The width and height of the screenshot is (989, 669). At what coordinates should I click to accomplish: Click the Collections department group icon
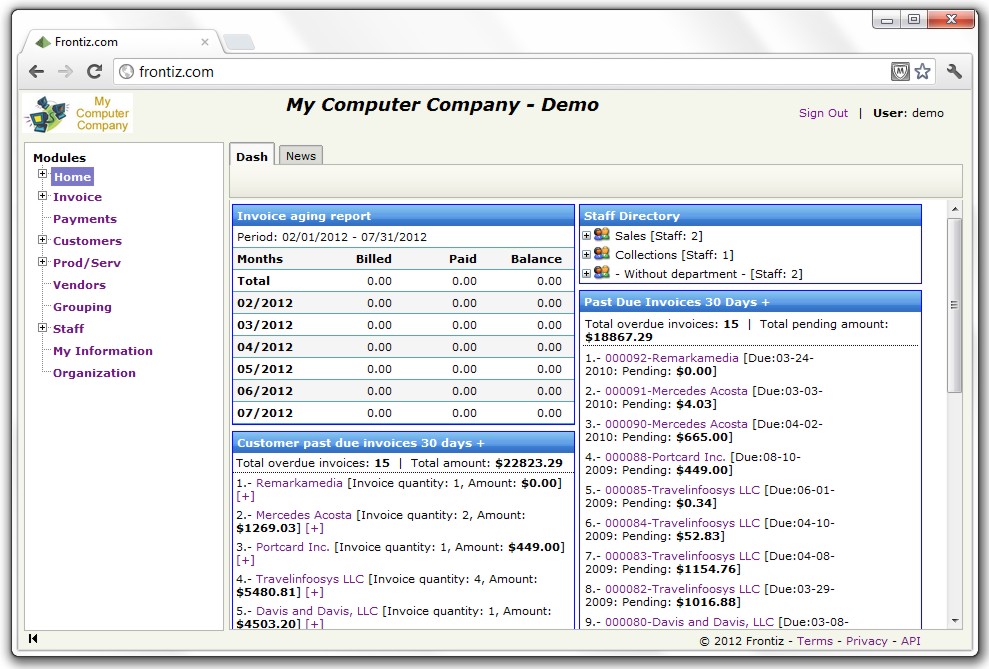click(601, 254)
